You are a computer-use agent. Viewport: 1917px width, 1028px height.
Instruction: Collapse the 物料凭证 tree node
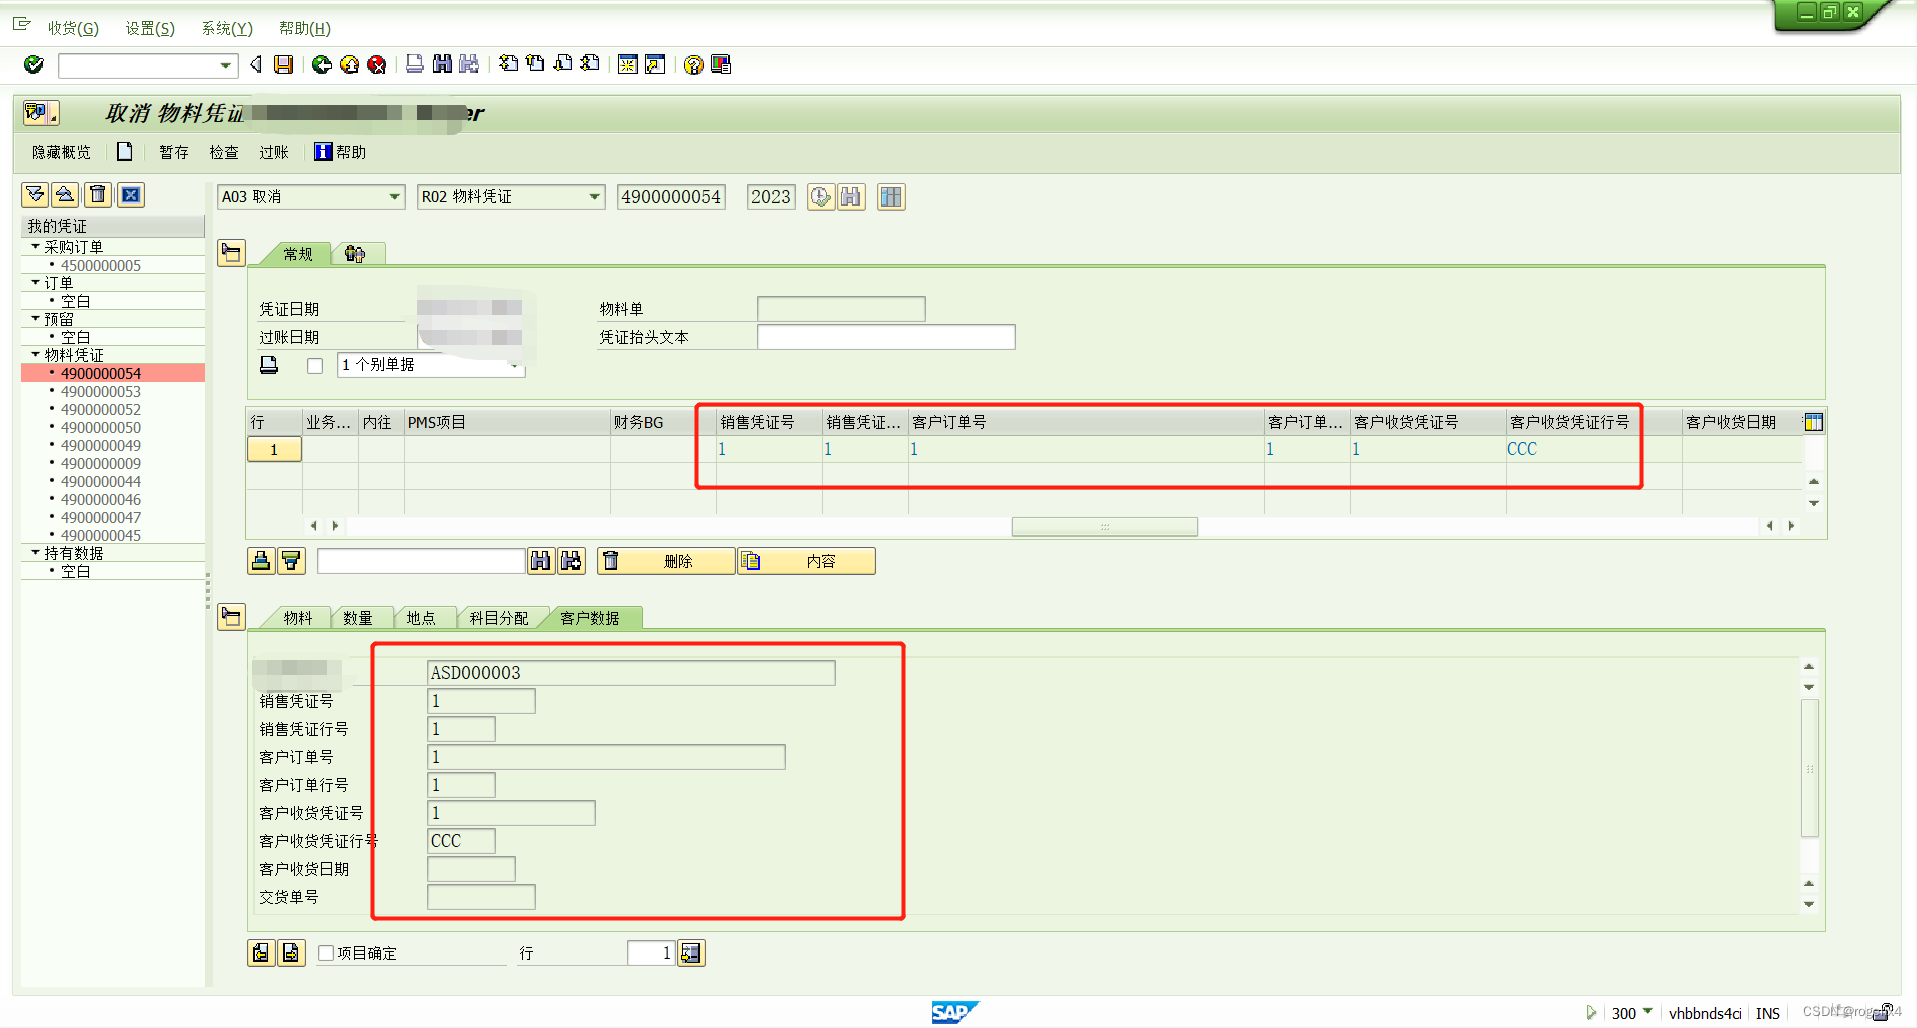point(34,355)
